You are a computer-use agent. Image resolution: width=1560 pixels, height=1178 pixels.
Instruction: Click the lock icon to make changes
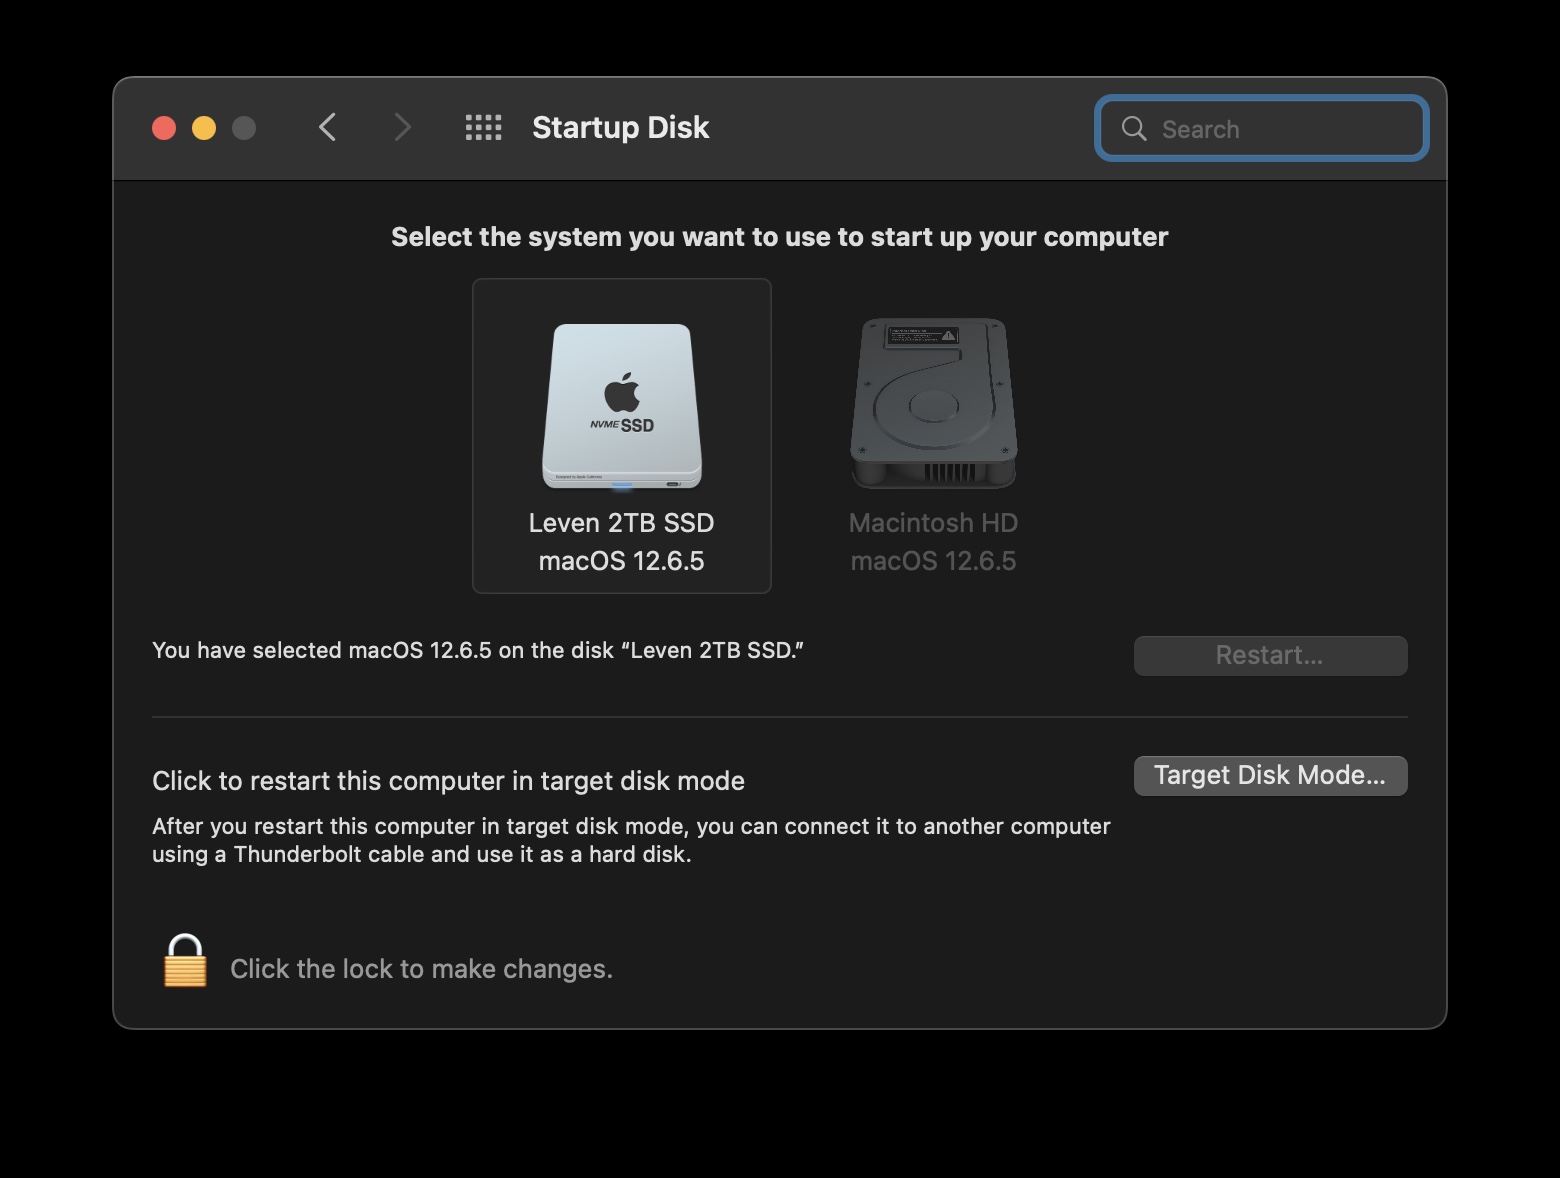(185, 961)
